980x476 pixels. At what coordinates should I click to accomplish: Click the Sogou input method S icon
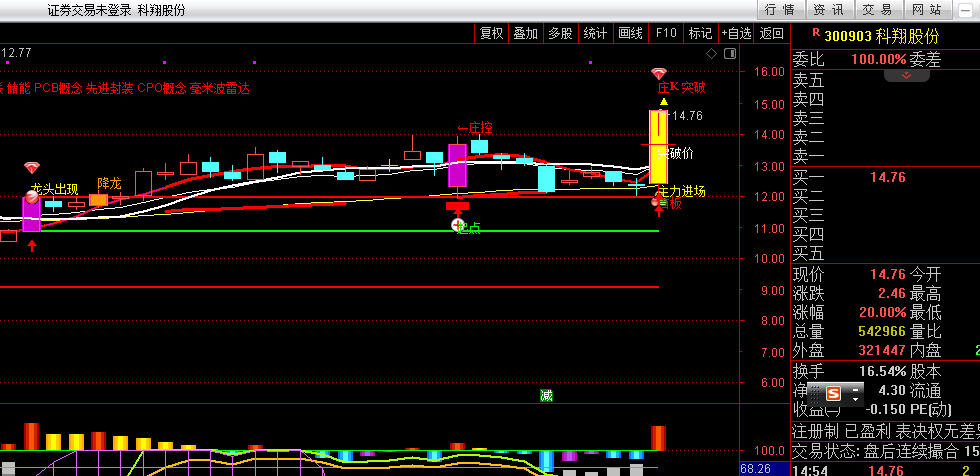pyautogui.click(x=833, y=393)
